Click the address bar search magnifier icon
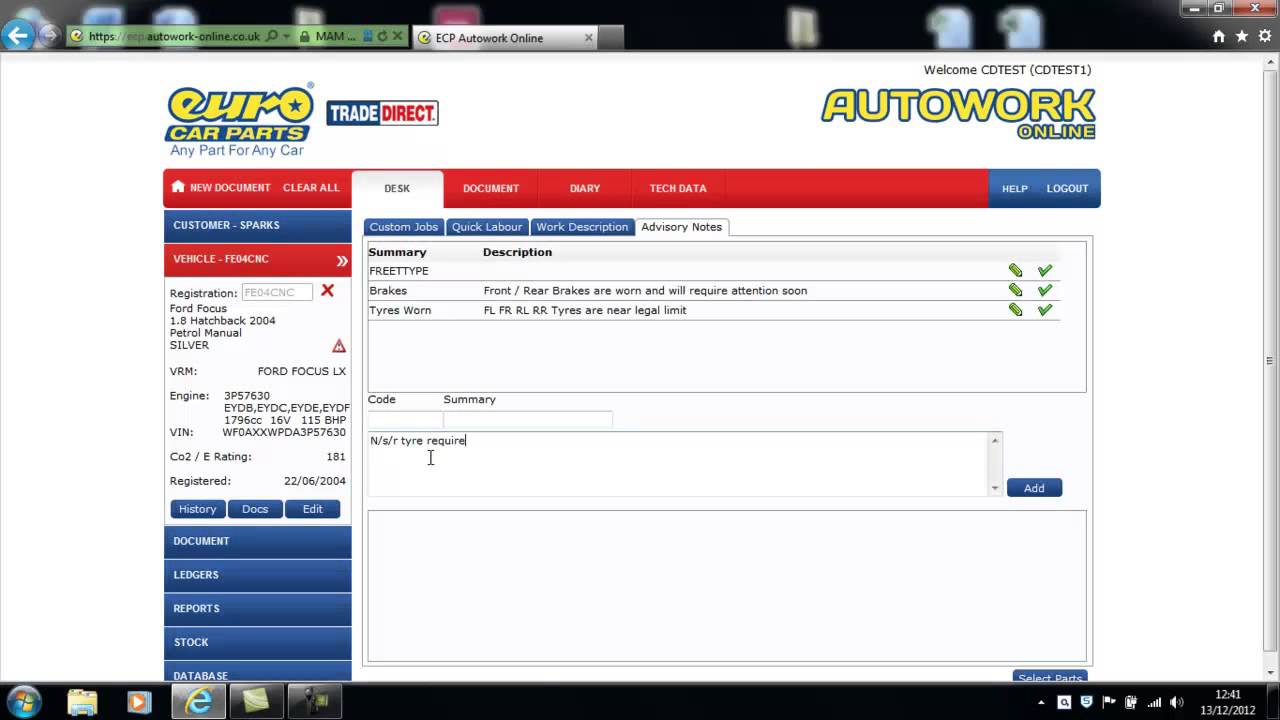Viewport: 1280px width, 720px height. point(272,36)
